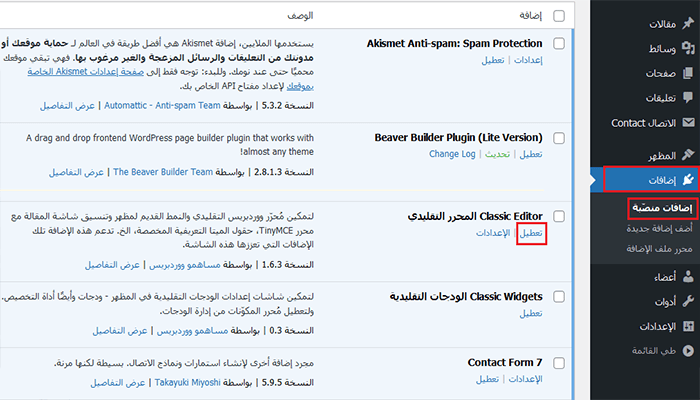Image resolution: width=700 pixels, height=400 pixels.
Task: Select the إضافات منصّبة submenu item
Action: 662,208
